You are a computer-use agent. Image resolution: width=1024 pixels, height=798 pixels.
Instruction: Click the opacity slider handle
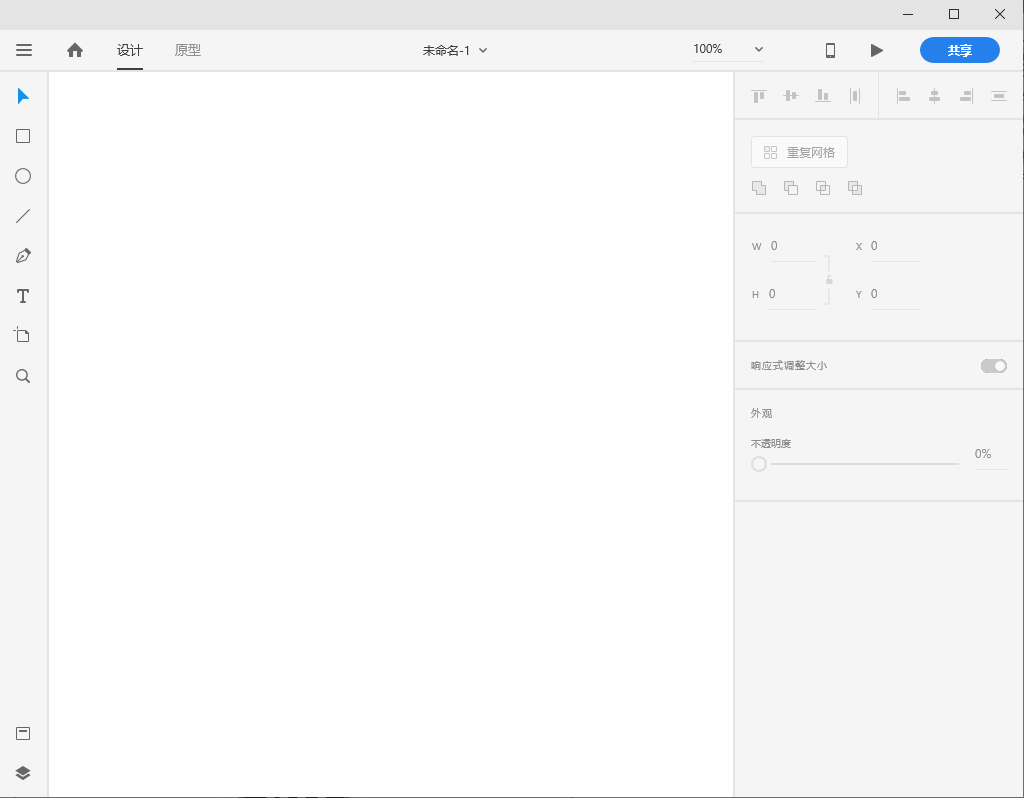pyautogui.click(x=759, y=464)
